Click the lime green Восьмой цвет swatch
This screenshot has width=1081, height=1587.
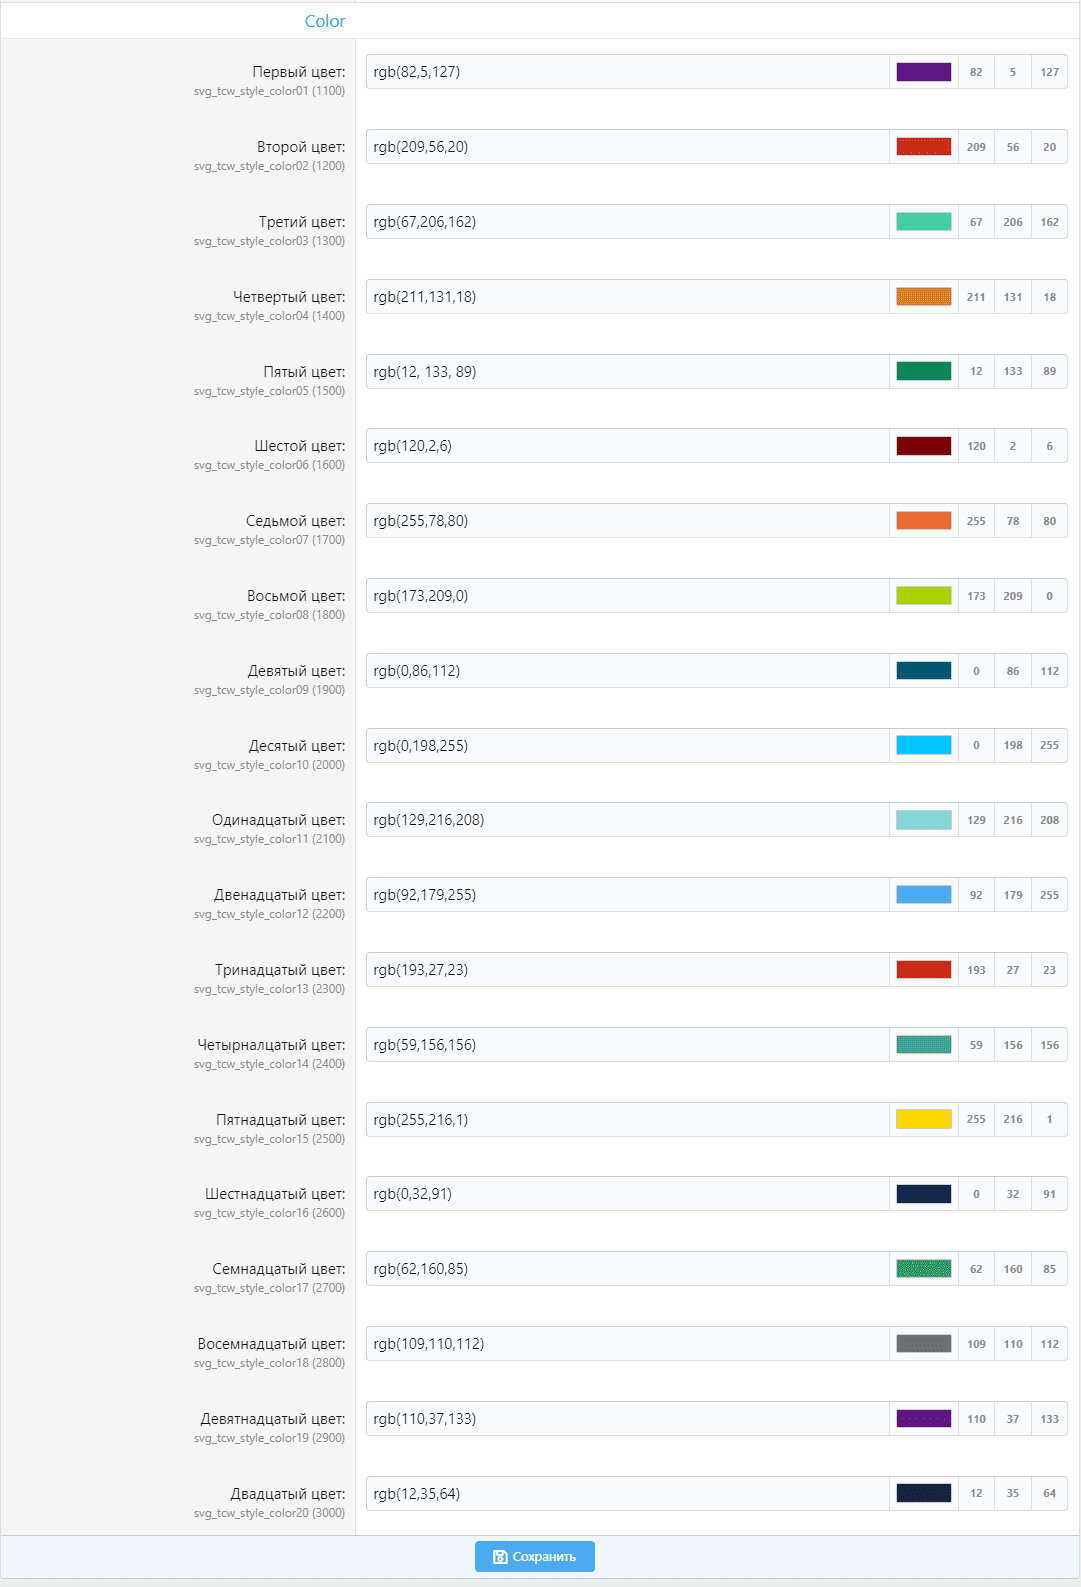click(x=923, y=596)
